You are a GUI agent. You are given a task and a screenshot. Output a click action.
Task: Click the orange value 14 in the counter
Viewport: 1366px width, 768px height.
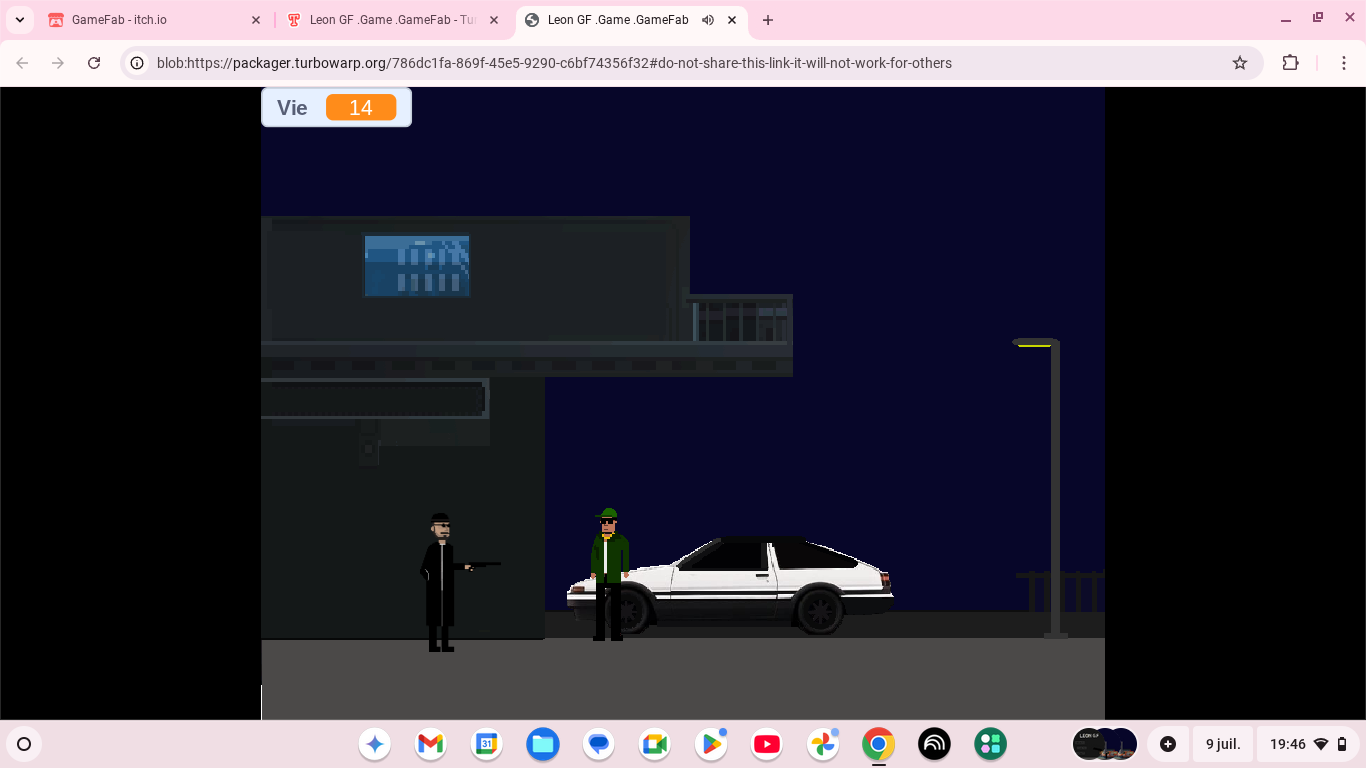pos(361,108)
